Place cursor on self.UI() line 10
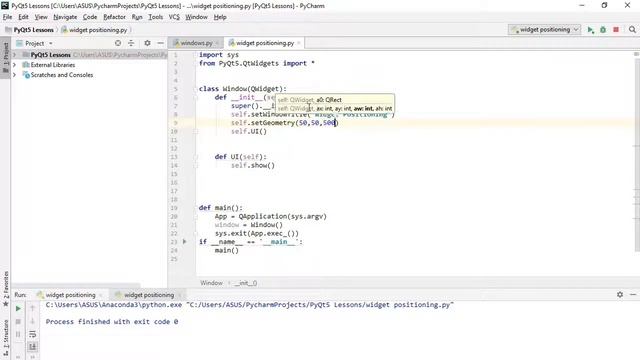Image resolution: width=640 pixels, height=360 pixels. [x=249, y=131]
